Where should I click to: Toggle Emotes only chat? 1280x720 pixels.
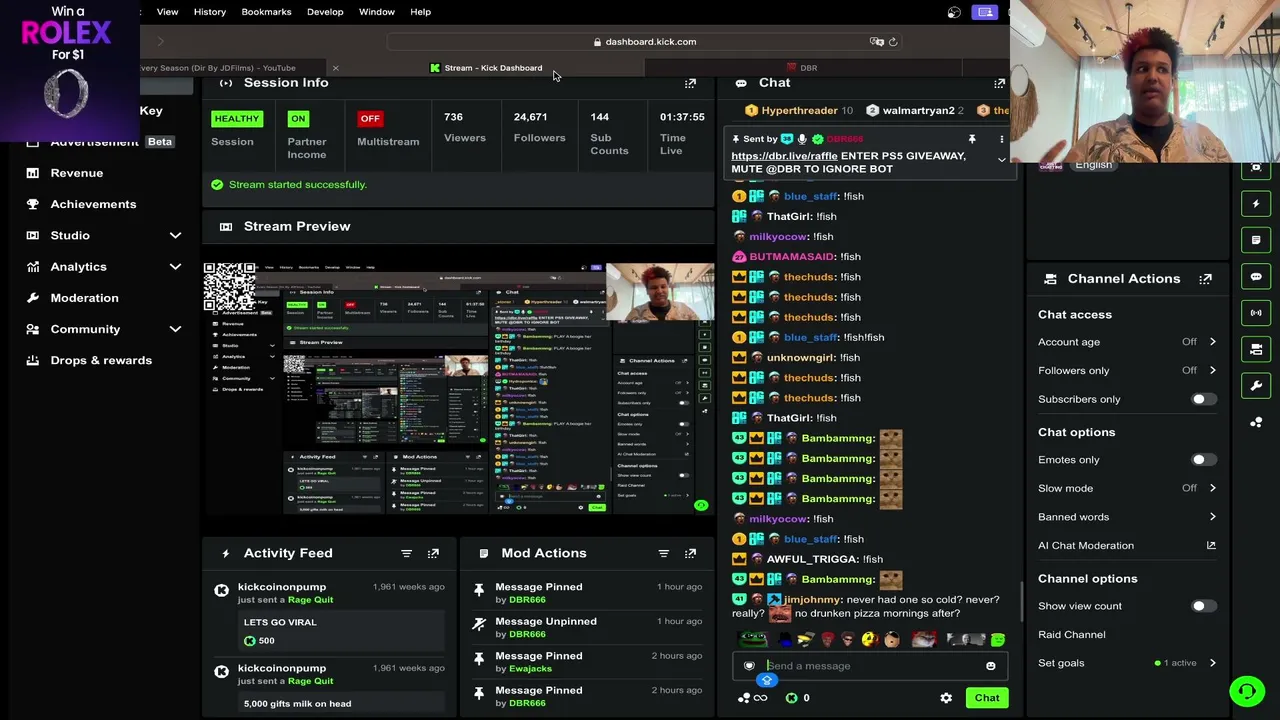(x=1203, y=460)
